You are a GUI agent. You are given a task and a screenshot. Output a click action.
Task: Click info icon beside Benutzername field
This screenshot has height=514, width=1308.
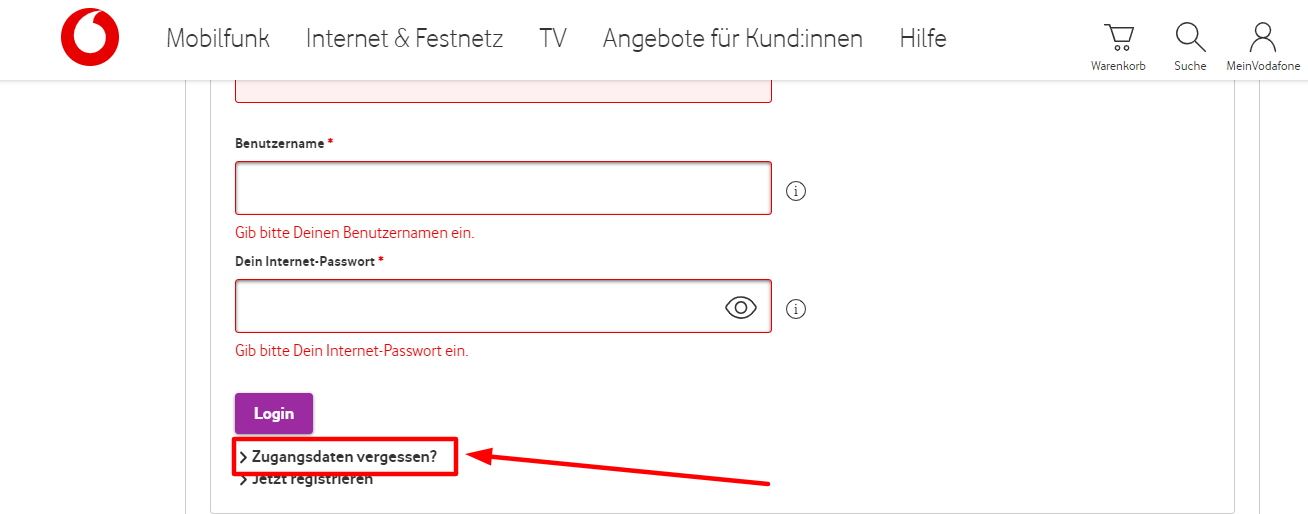[x=796, y=190]
